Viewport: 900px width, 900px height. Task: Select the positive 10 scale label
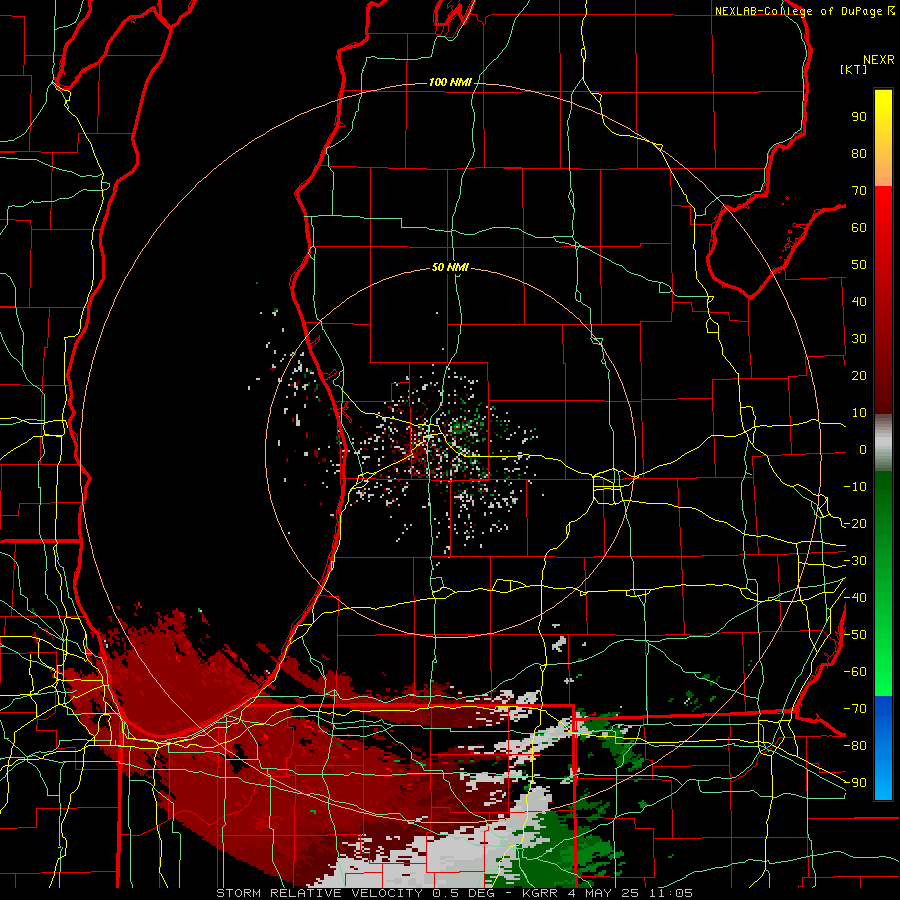pos(859,413)
